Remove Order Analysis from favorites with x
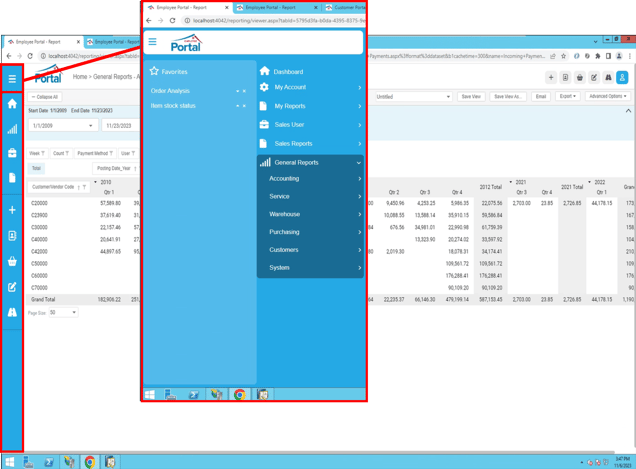Screen dimensions: 636x469 click(244, 91)
